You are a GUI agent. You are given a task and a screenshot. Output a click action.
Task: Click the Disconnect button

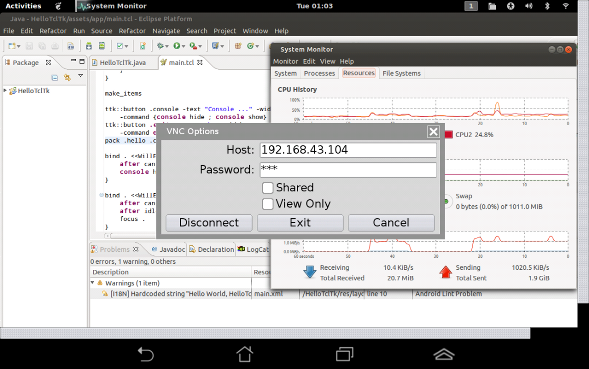209,223
